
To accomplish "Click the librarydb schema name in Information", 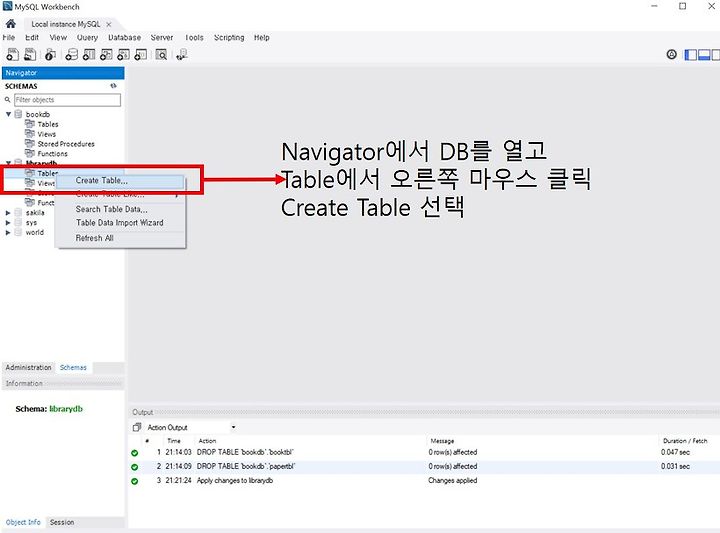I will 66,409.
